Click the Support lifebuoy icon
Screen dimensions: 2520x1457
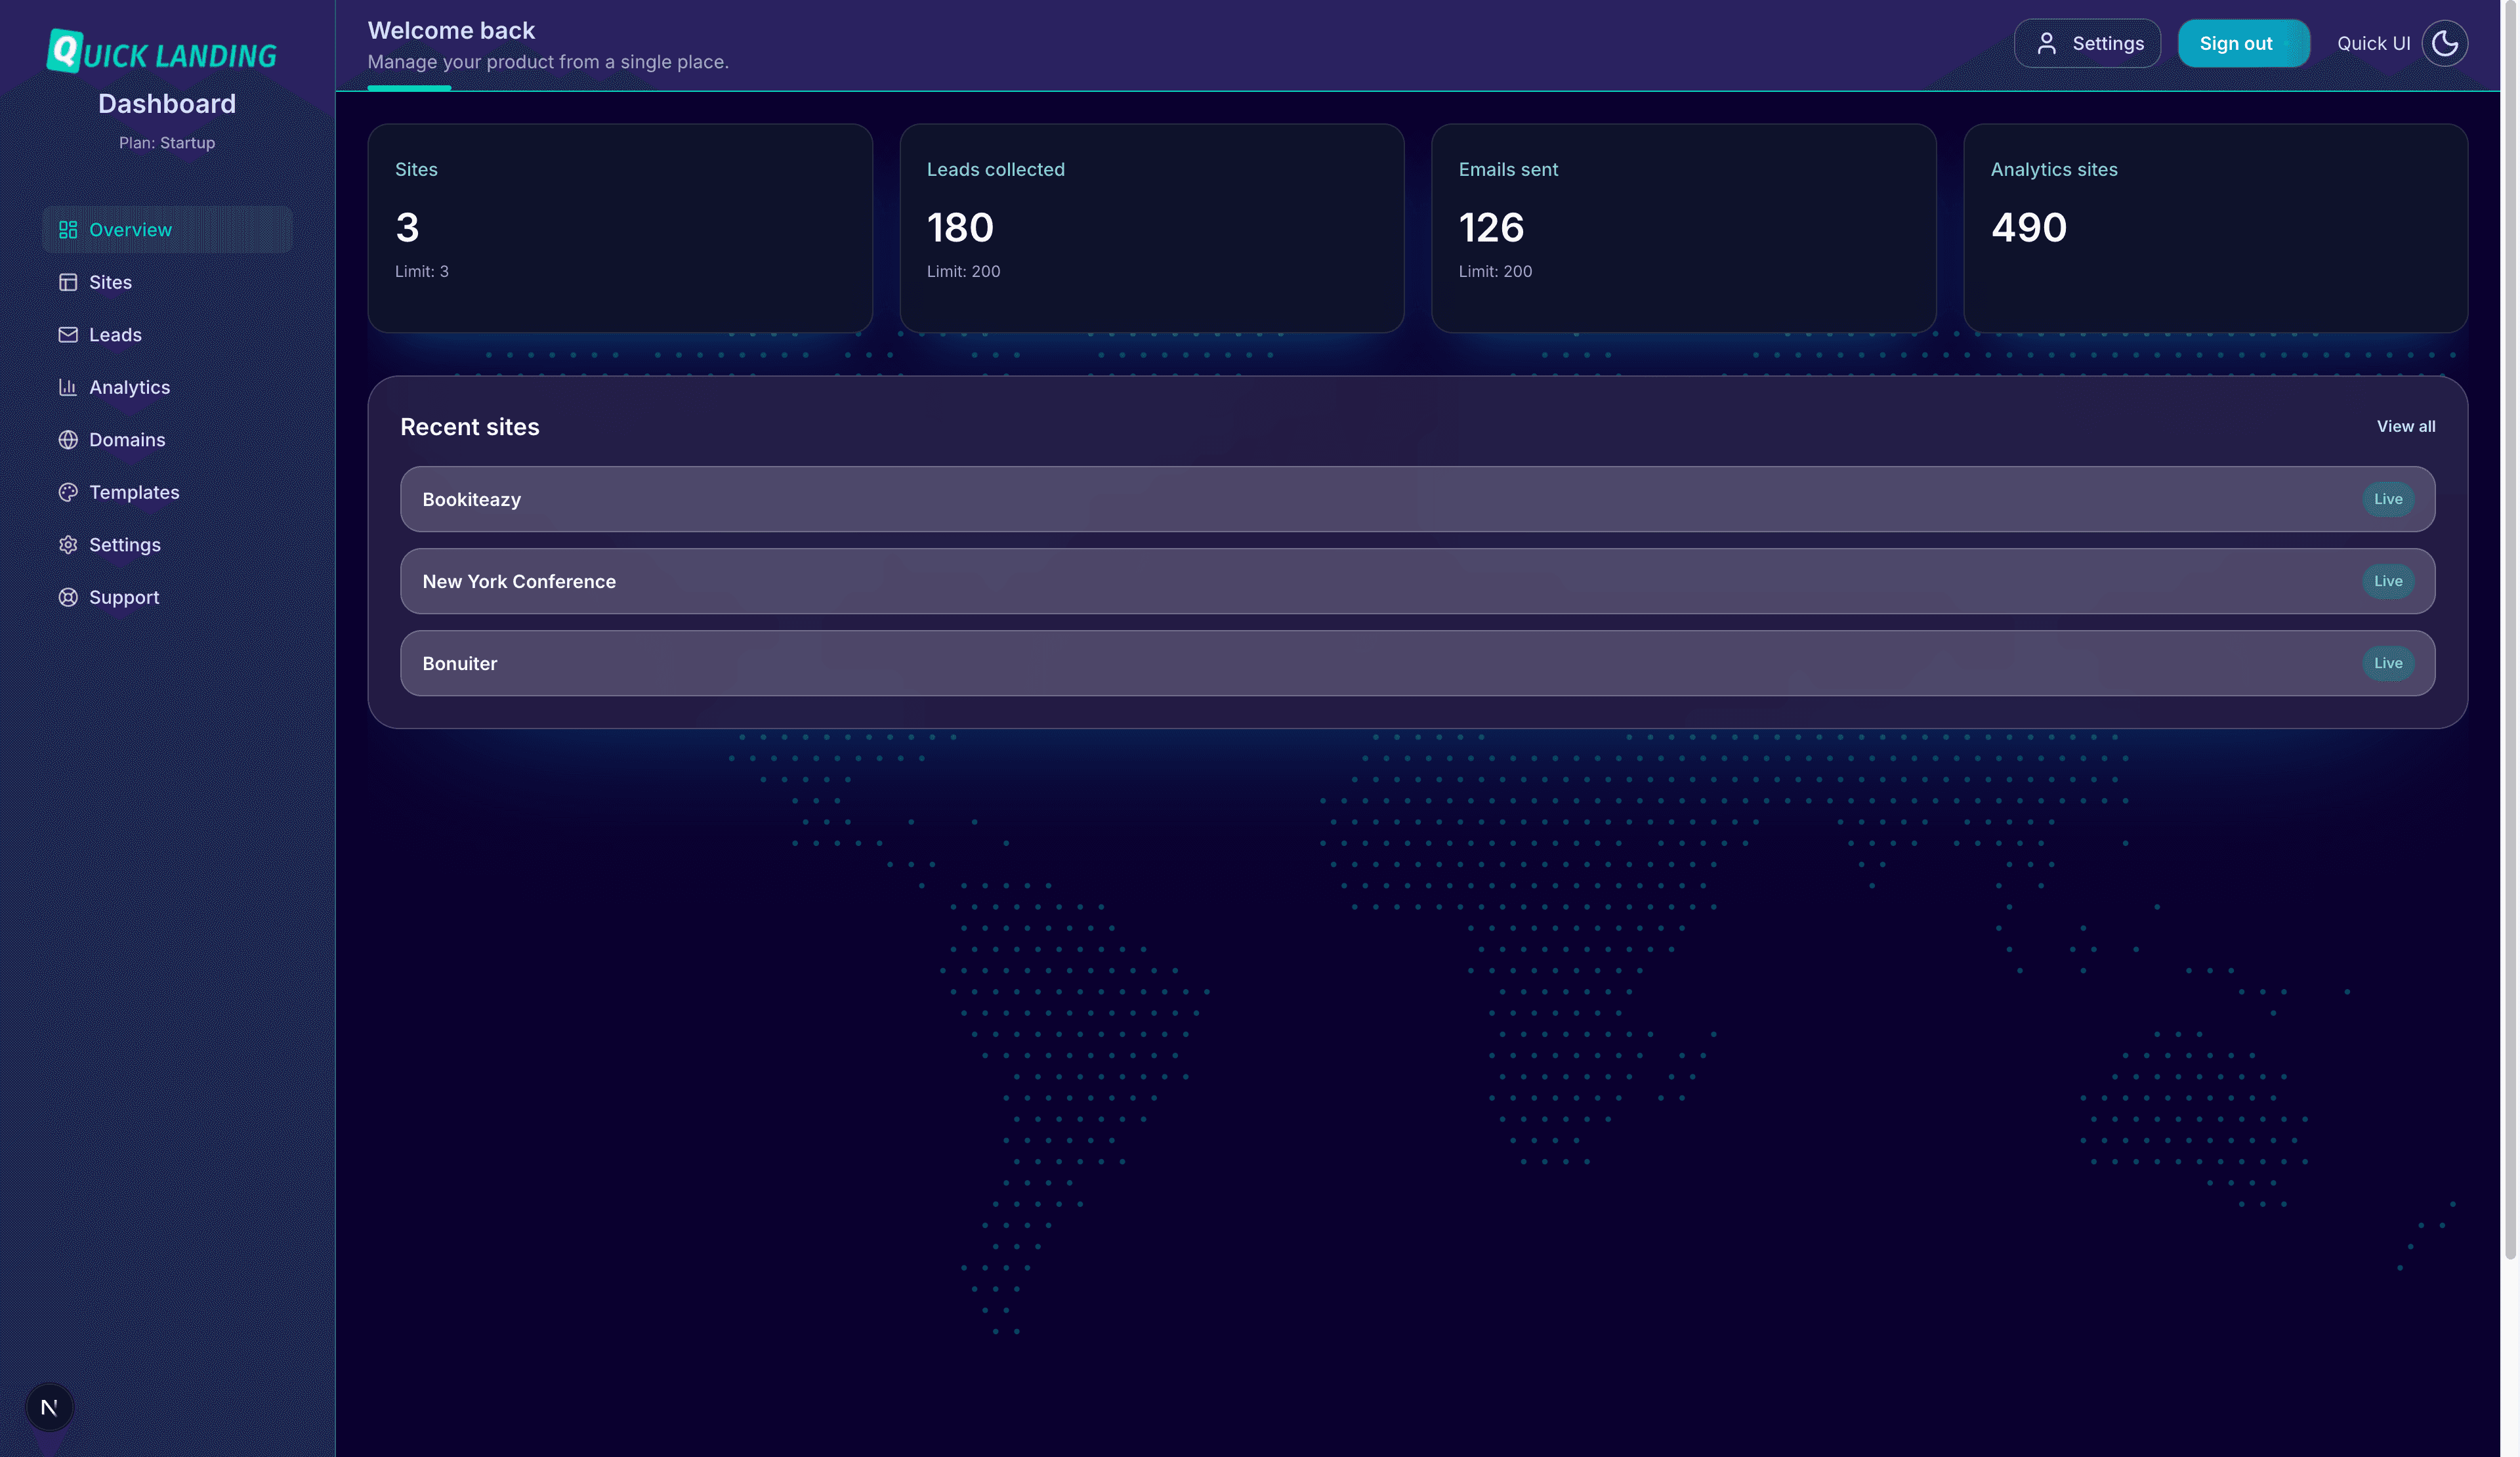click(68, 597)
